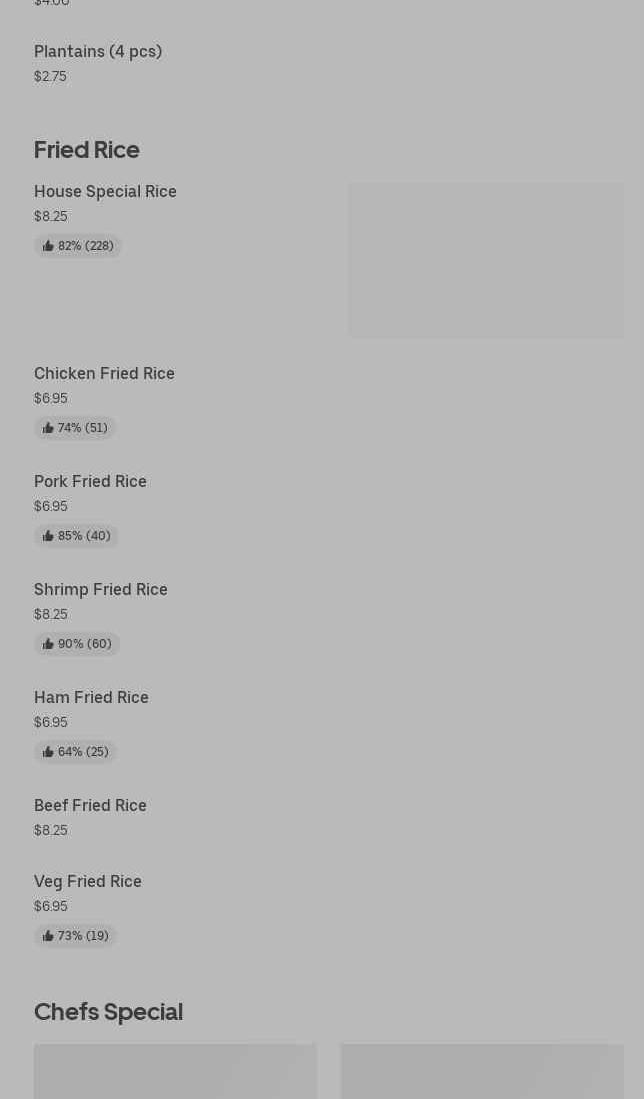This screenshot has height=1099, width=644.
Task: Open Shrimp Fried Rice item
Action: click(x=101, y=590)
